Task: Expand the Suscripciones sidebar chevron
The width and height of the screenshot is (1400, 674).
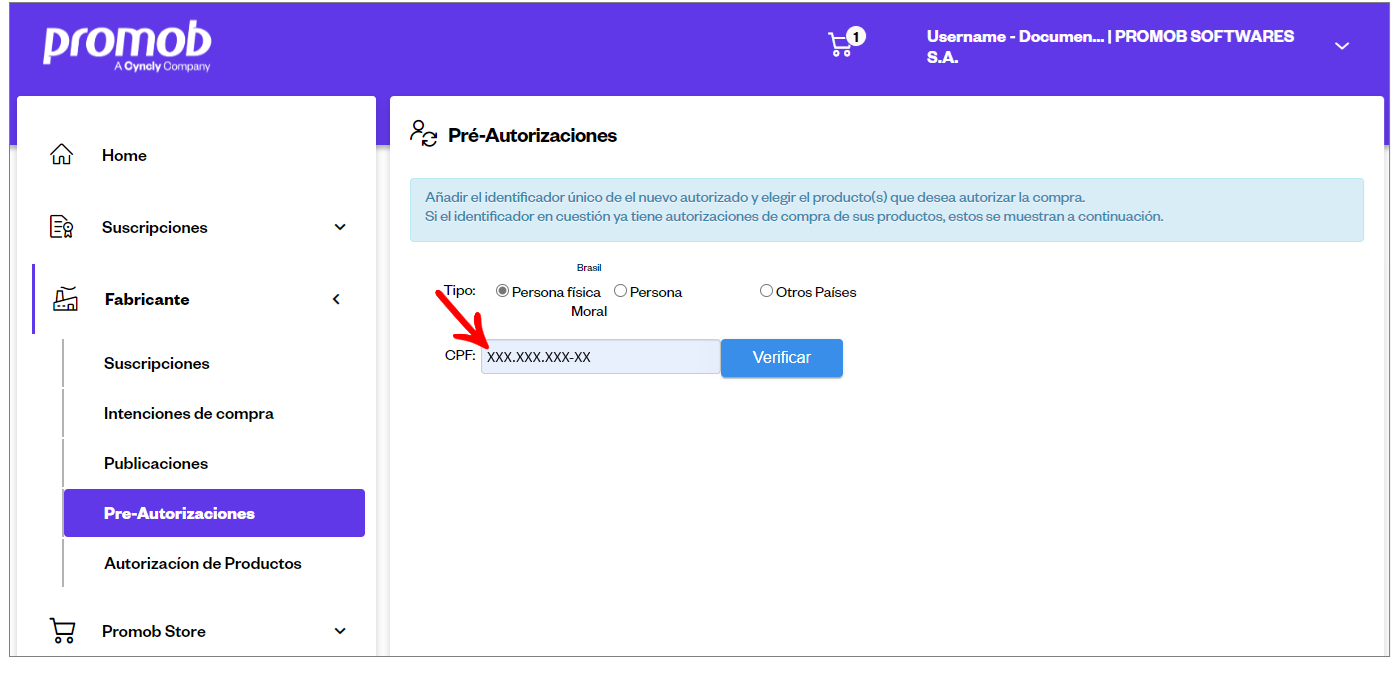Action: (340, 227)
